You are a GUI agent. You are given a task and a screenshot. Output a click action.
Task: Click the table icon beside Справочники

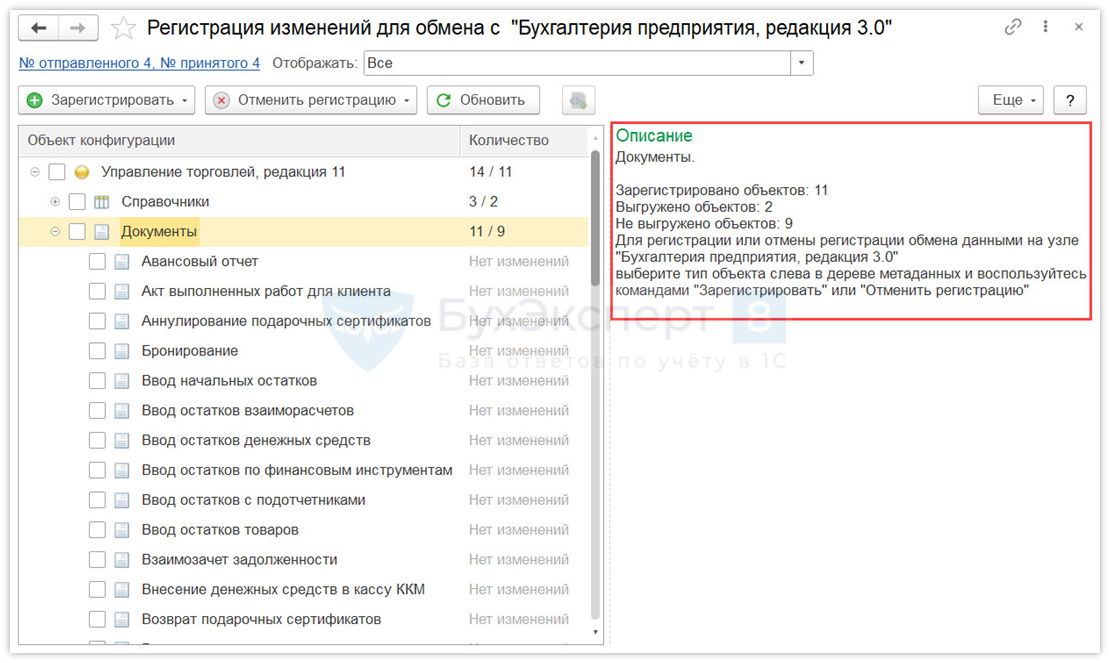point(102,202)
